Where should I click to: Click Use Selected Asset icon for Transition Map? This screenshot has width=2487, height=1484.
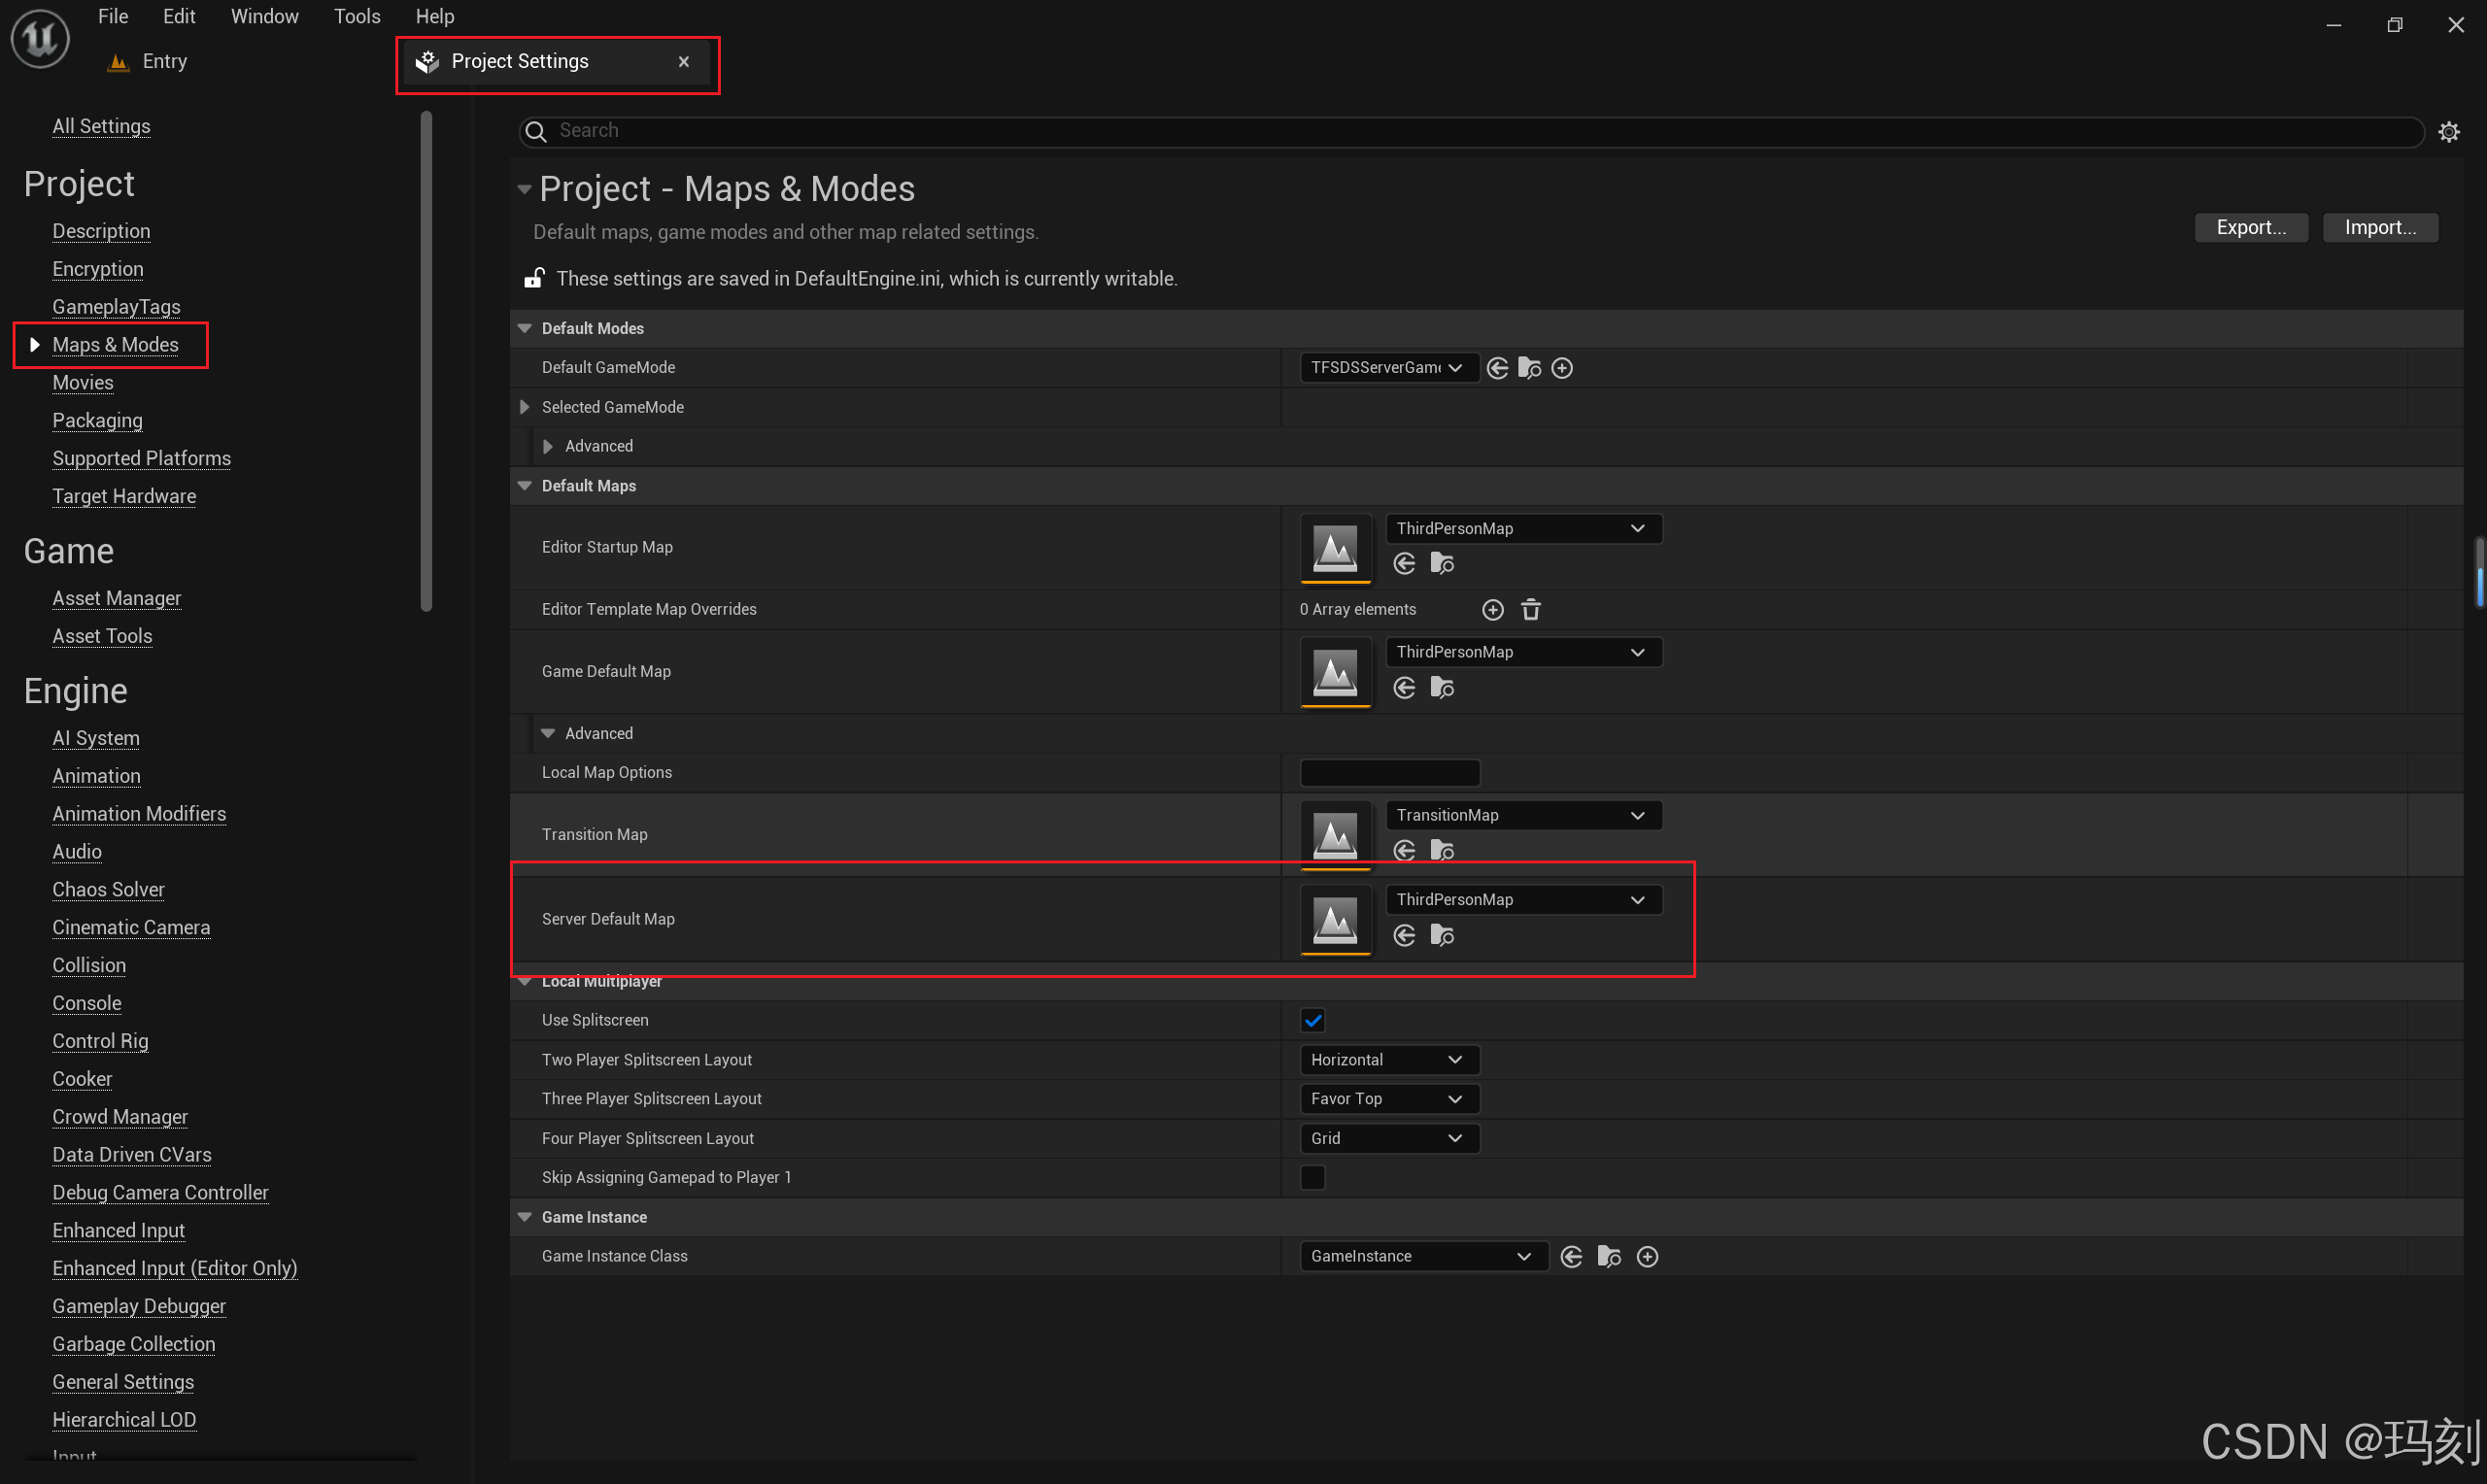[1404, 850]
